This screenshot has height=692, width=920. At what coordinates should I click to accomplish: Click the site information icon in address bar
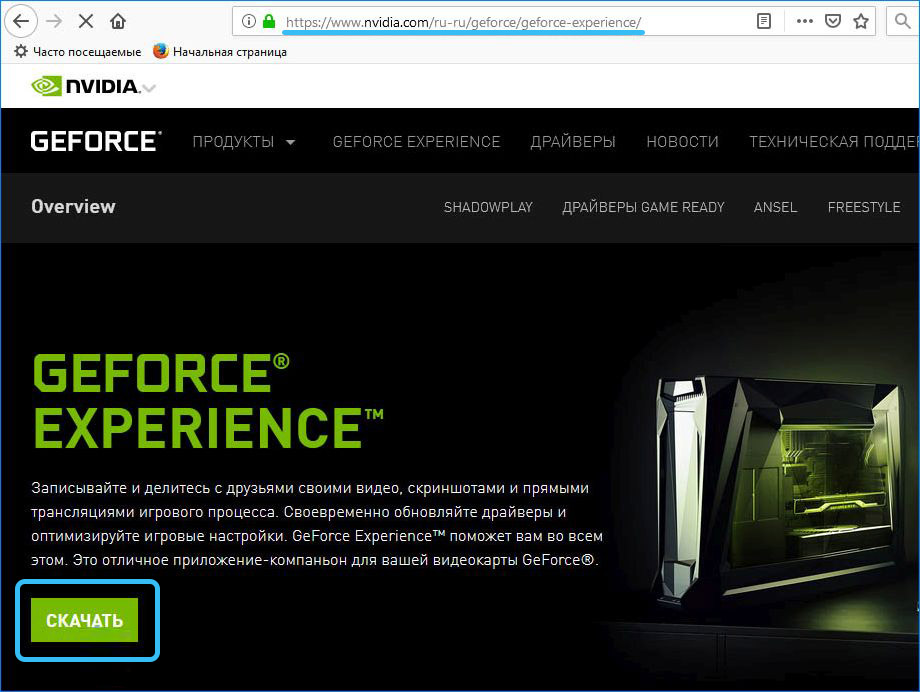pyautogui.click(x=247, y=21)
